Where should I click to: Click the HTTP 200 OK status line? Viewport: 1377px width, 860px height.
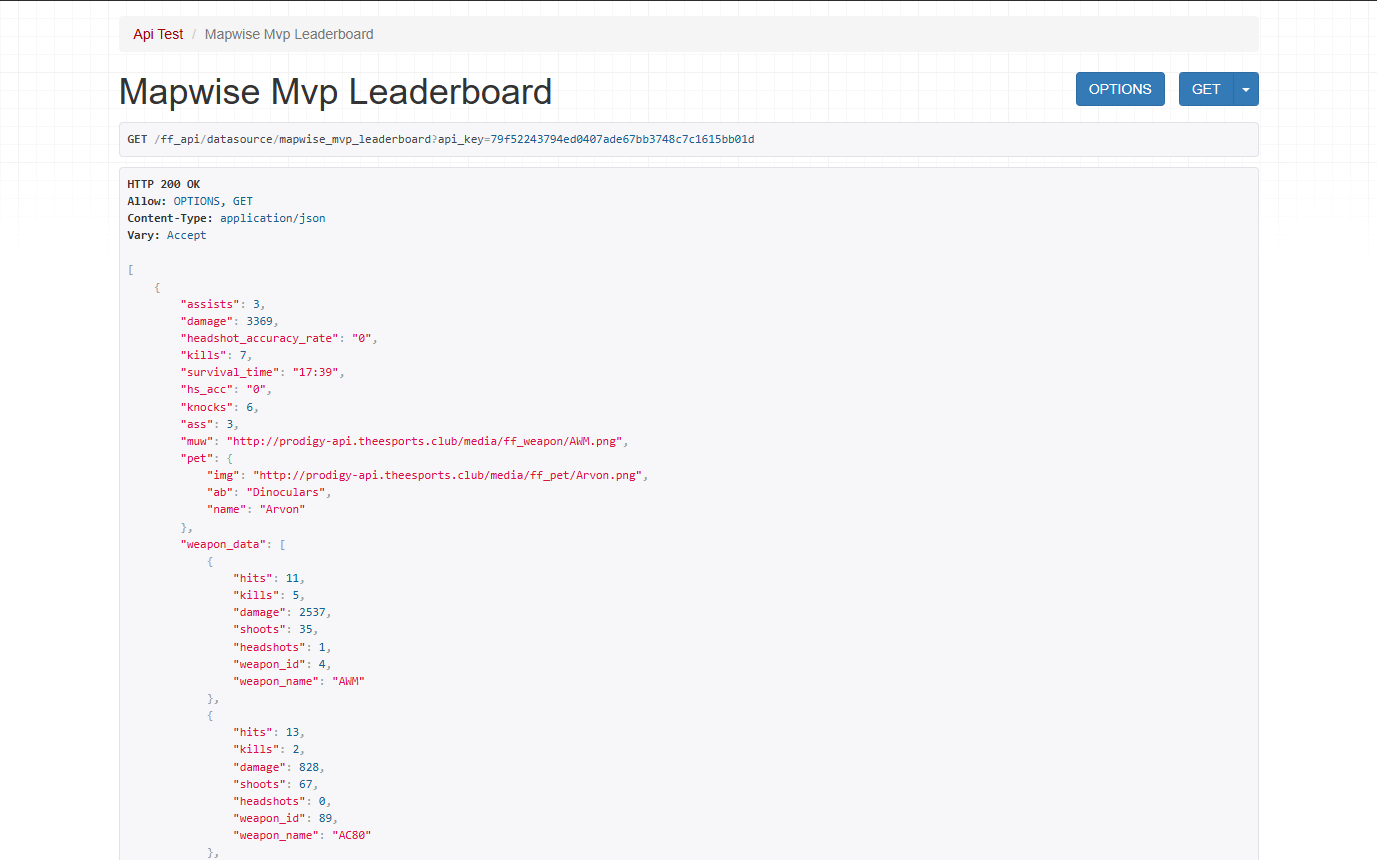pos(161,184)
